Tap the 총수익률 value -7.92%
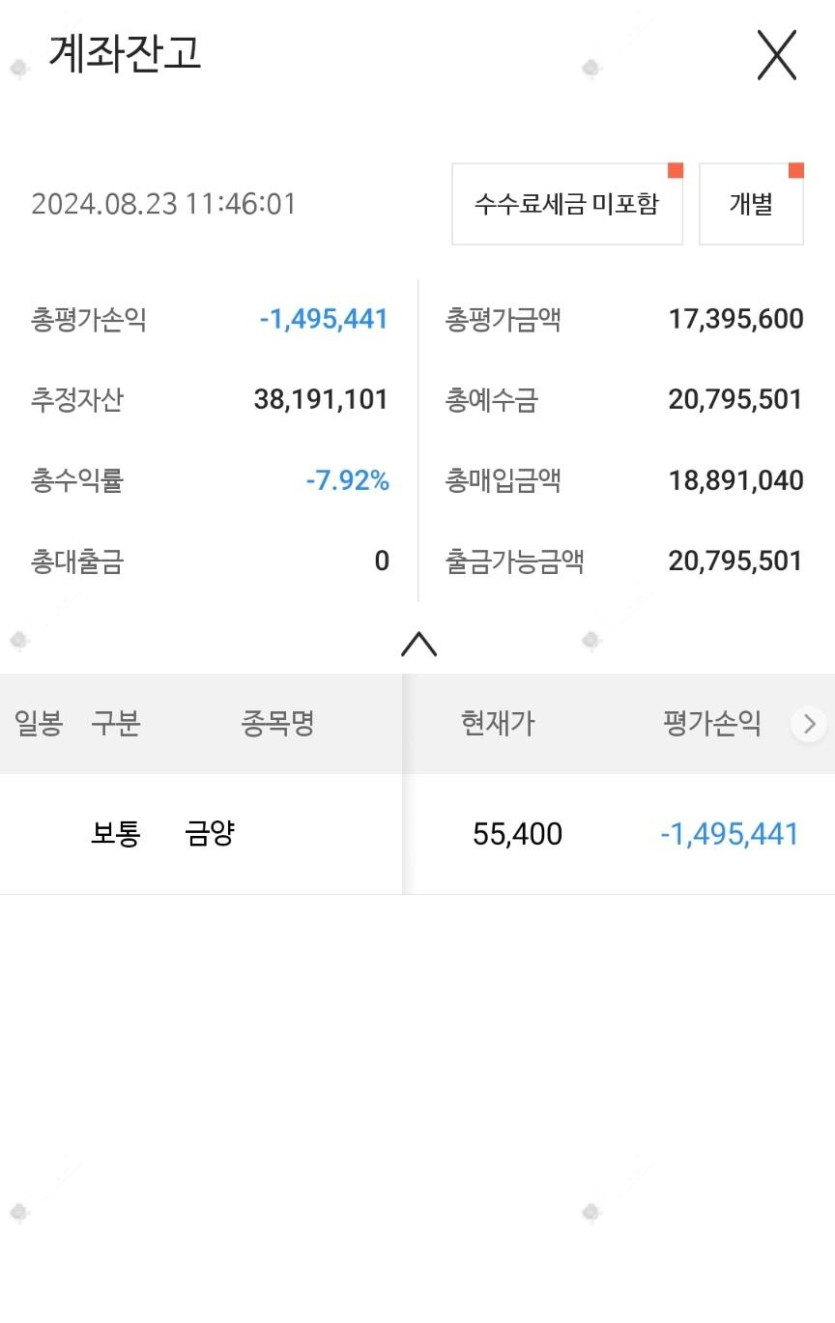835x1323 pixels. click(347, 481)
